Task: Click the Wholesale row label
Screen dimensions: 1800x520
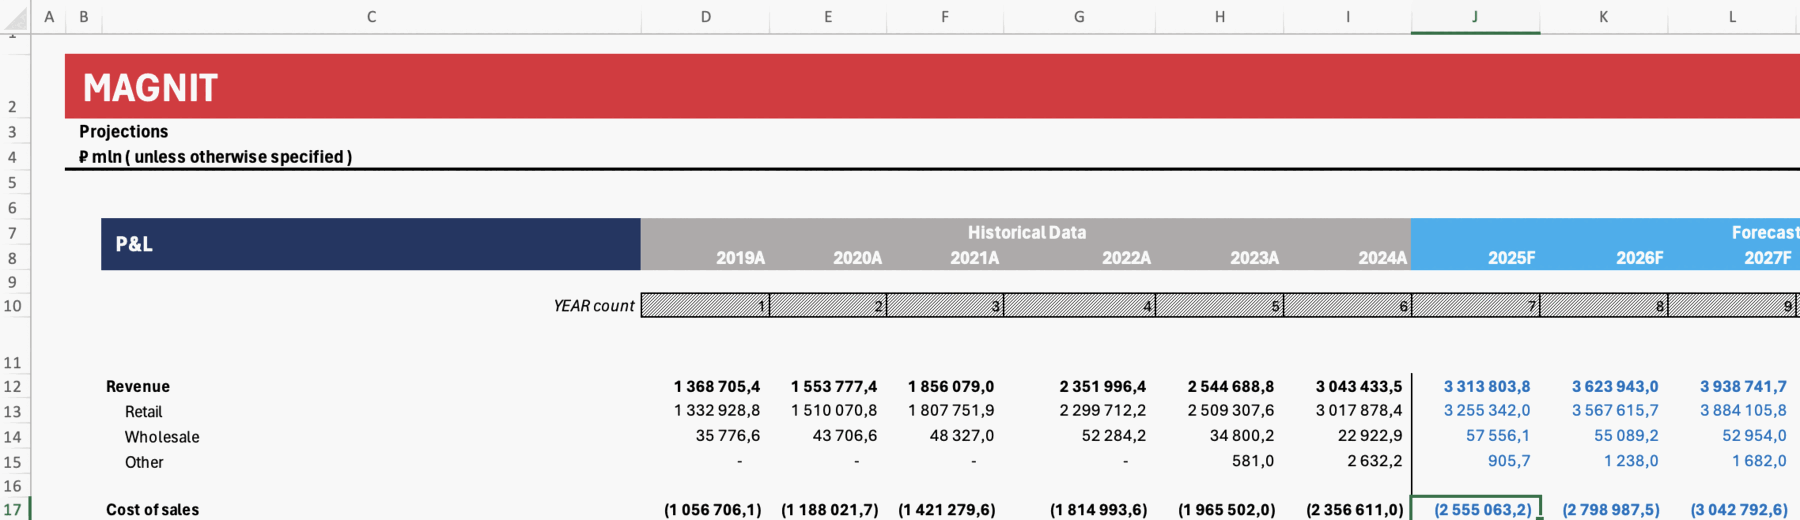Action: coord(162,437)
